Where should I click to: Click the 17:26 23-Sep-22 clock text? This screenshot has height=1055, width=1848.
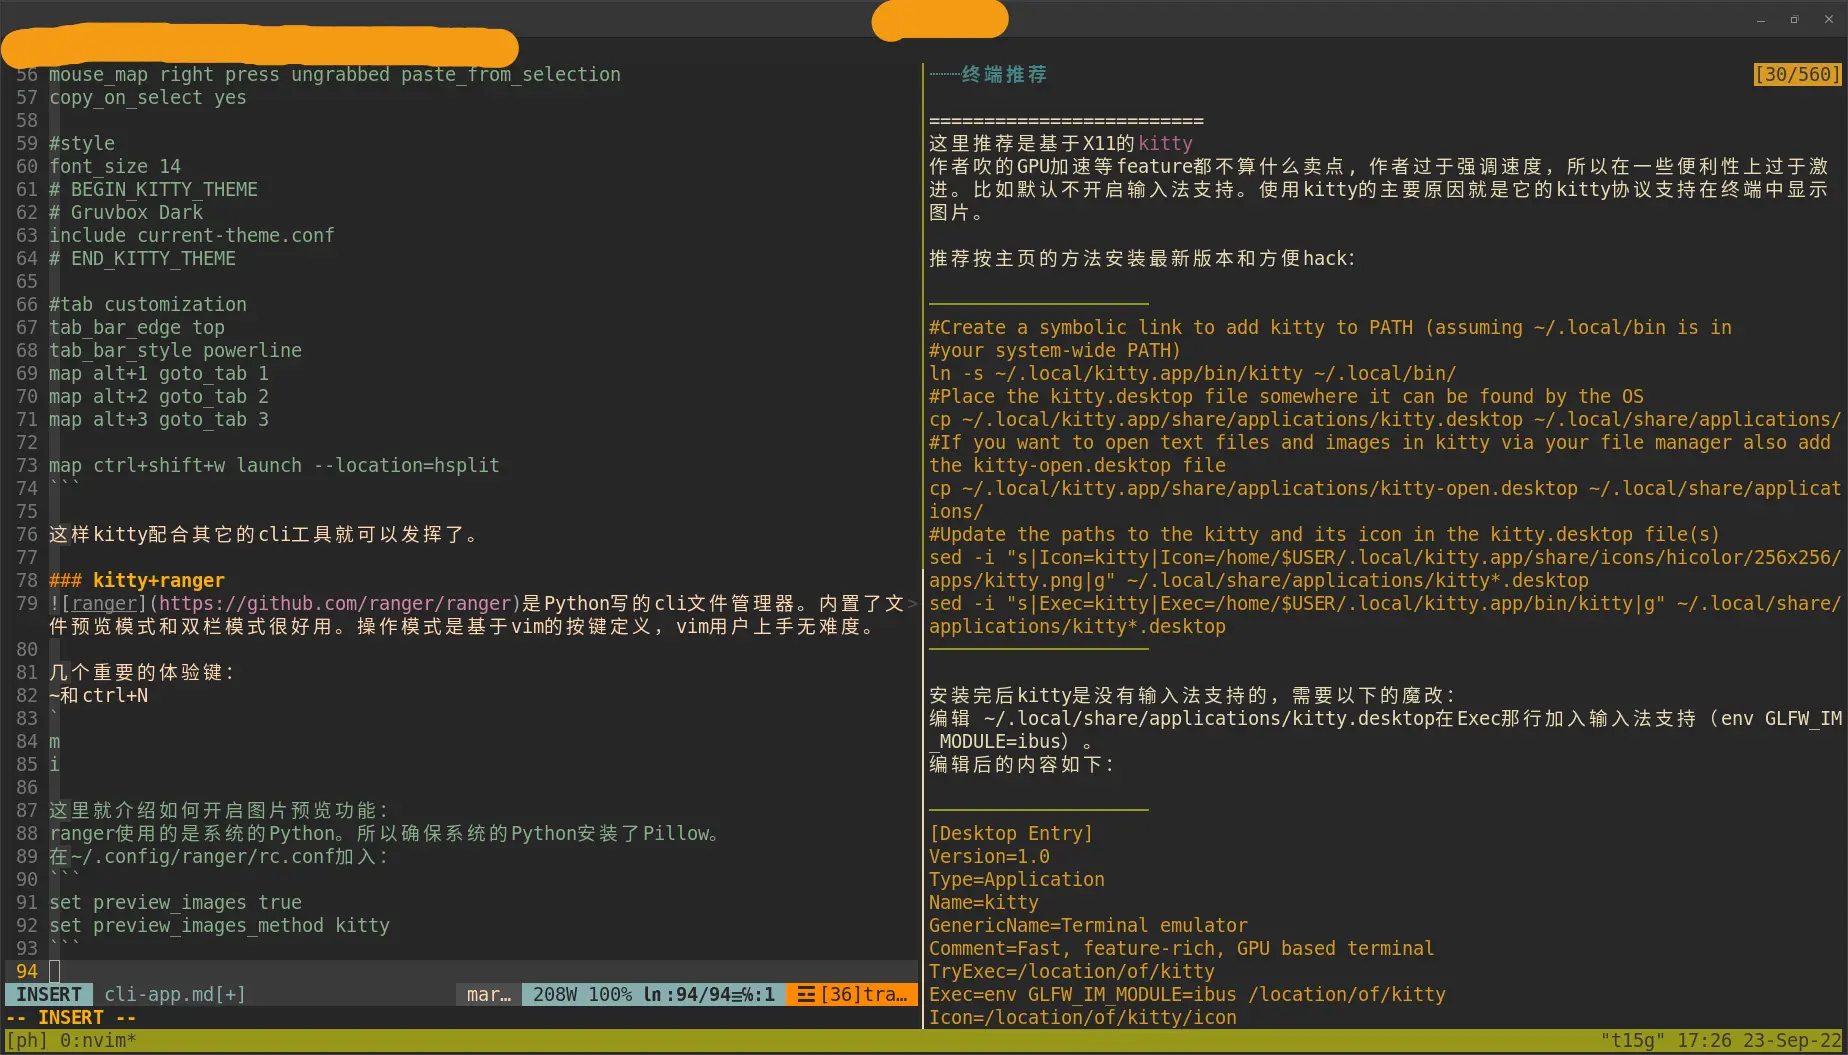(x=1759, y=1040)
